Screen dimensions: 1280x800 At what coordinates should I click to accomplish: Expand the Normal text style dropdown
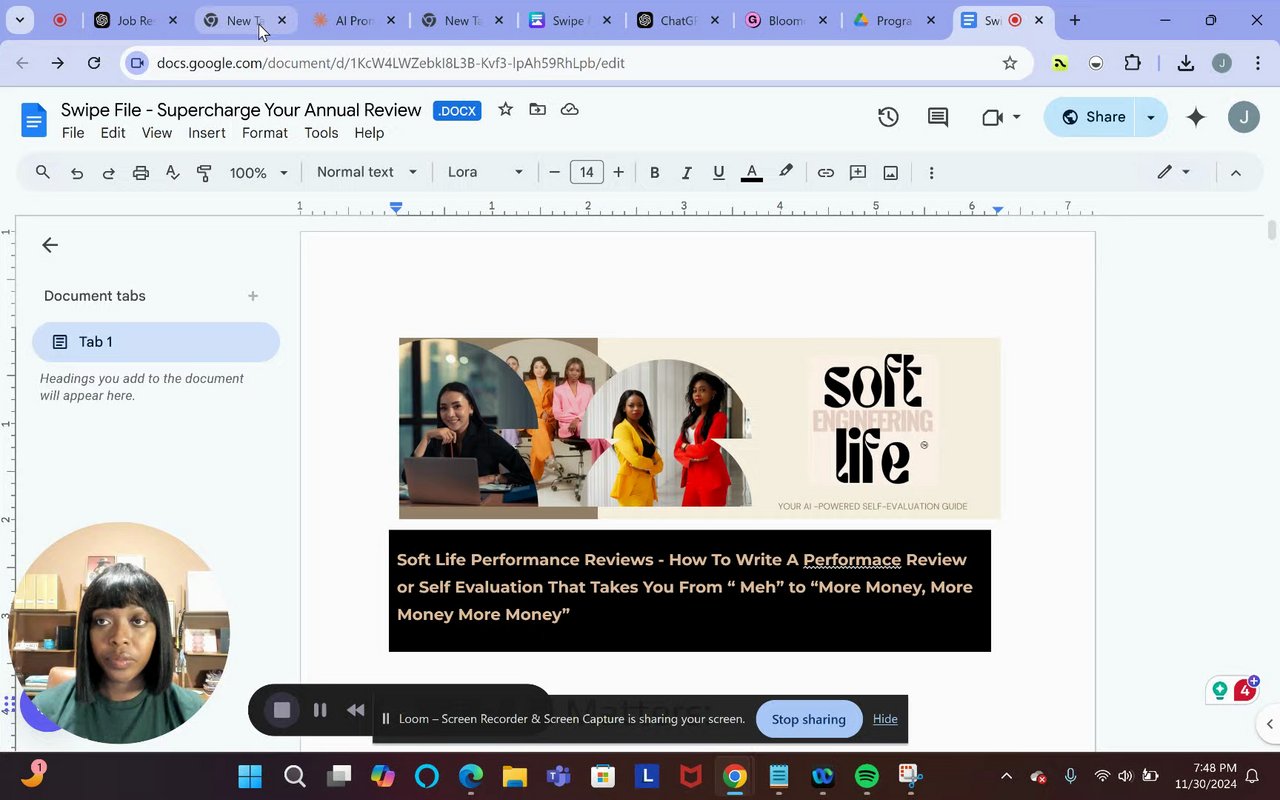(x=366, y=172)
